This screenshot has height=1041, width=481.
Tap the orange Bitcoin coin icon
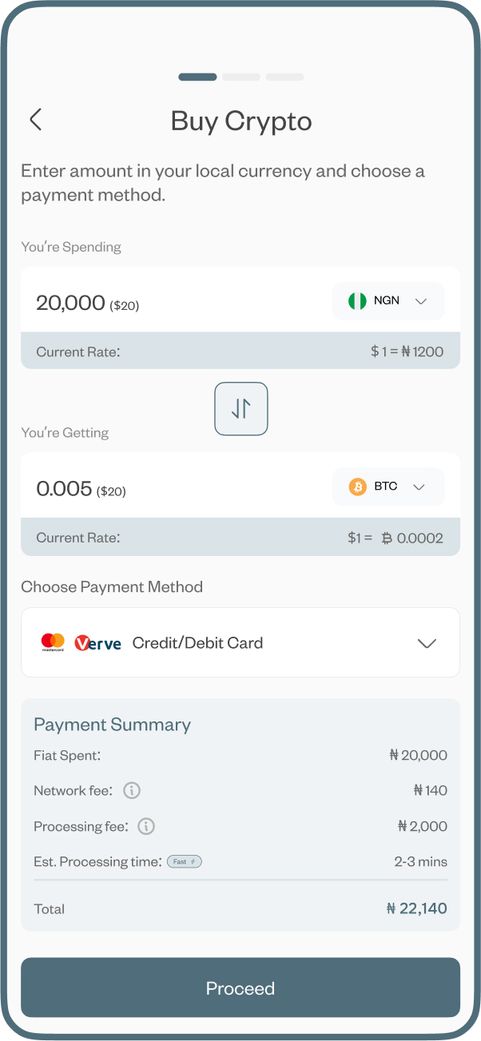[358, 487]
